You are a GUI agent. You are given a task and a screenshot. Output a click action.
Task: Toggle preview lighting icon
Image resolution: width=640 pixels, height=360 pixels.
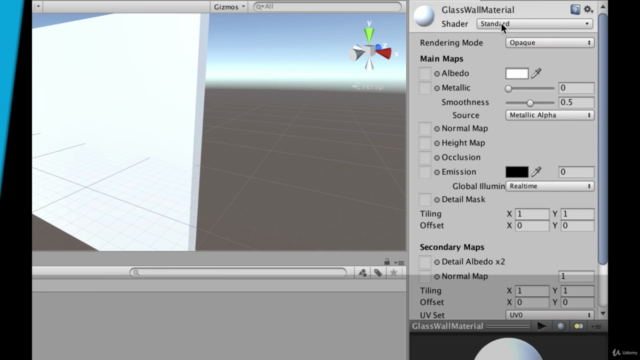point(578,326)
